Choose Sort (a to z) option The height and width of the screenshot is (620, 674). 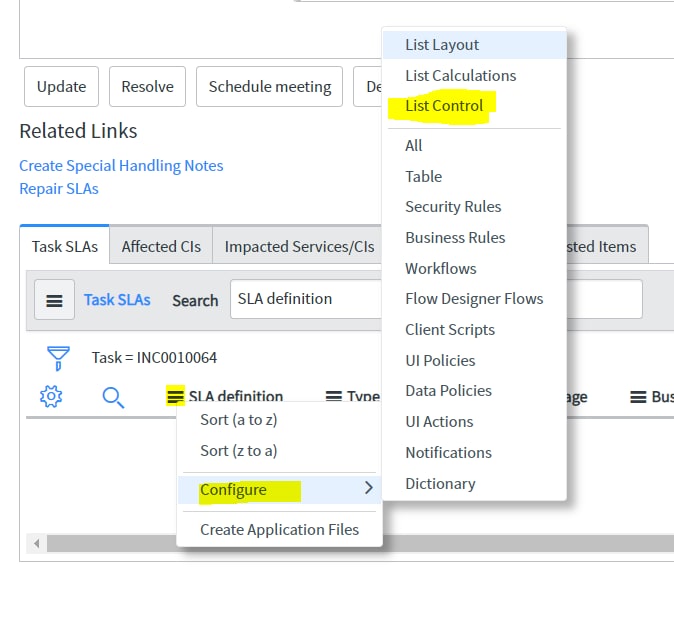pyautogui.click(x=239, y=420)
